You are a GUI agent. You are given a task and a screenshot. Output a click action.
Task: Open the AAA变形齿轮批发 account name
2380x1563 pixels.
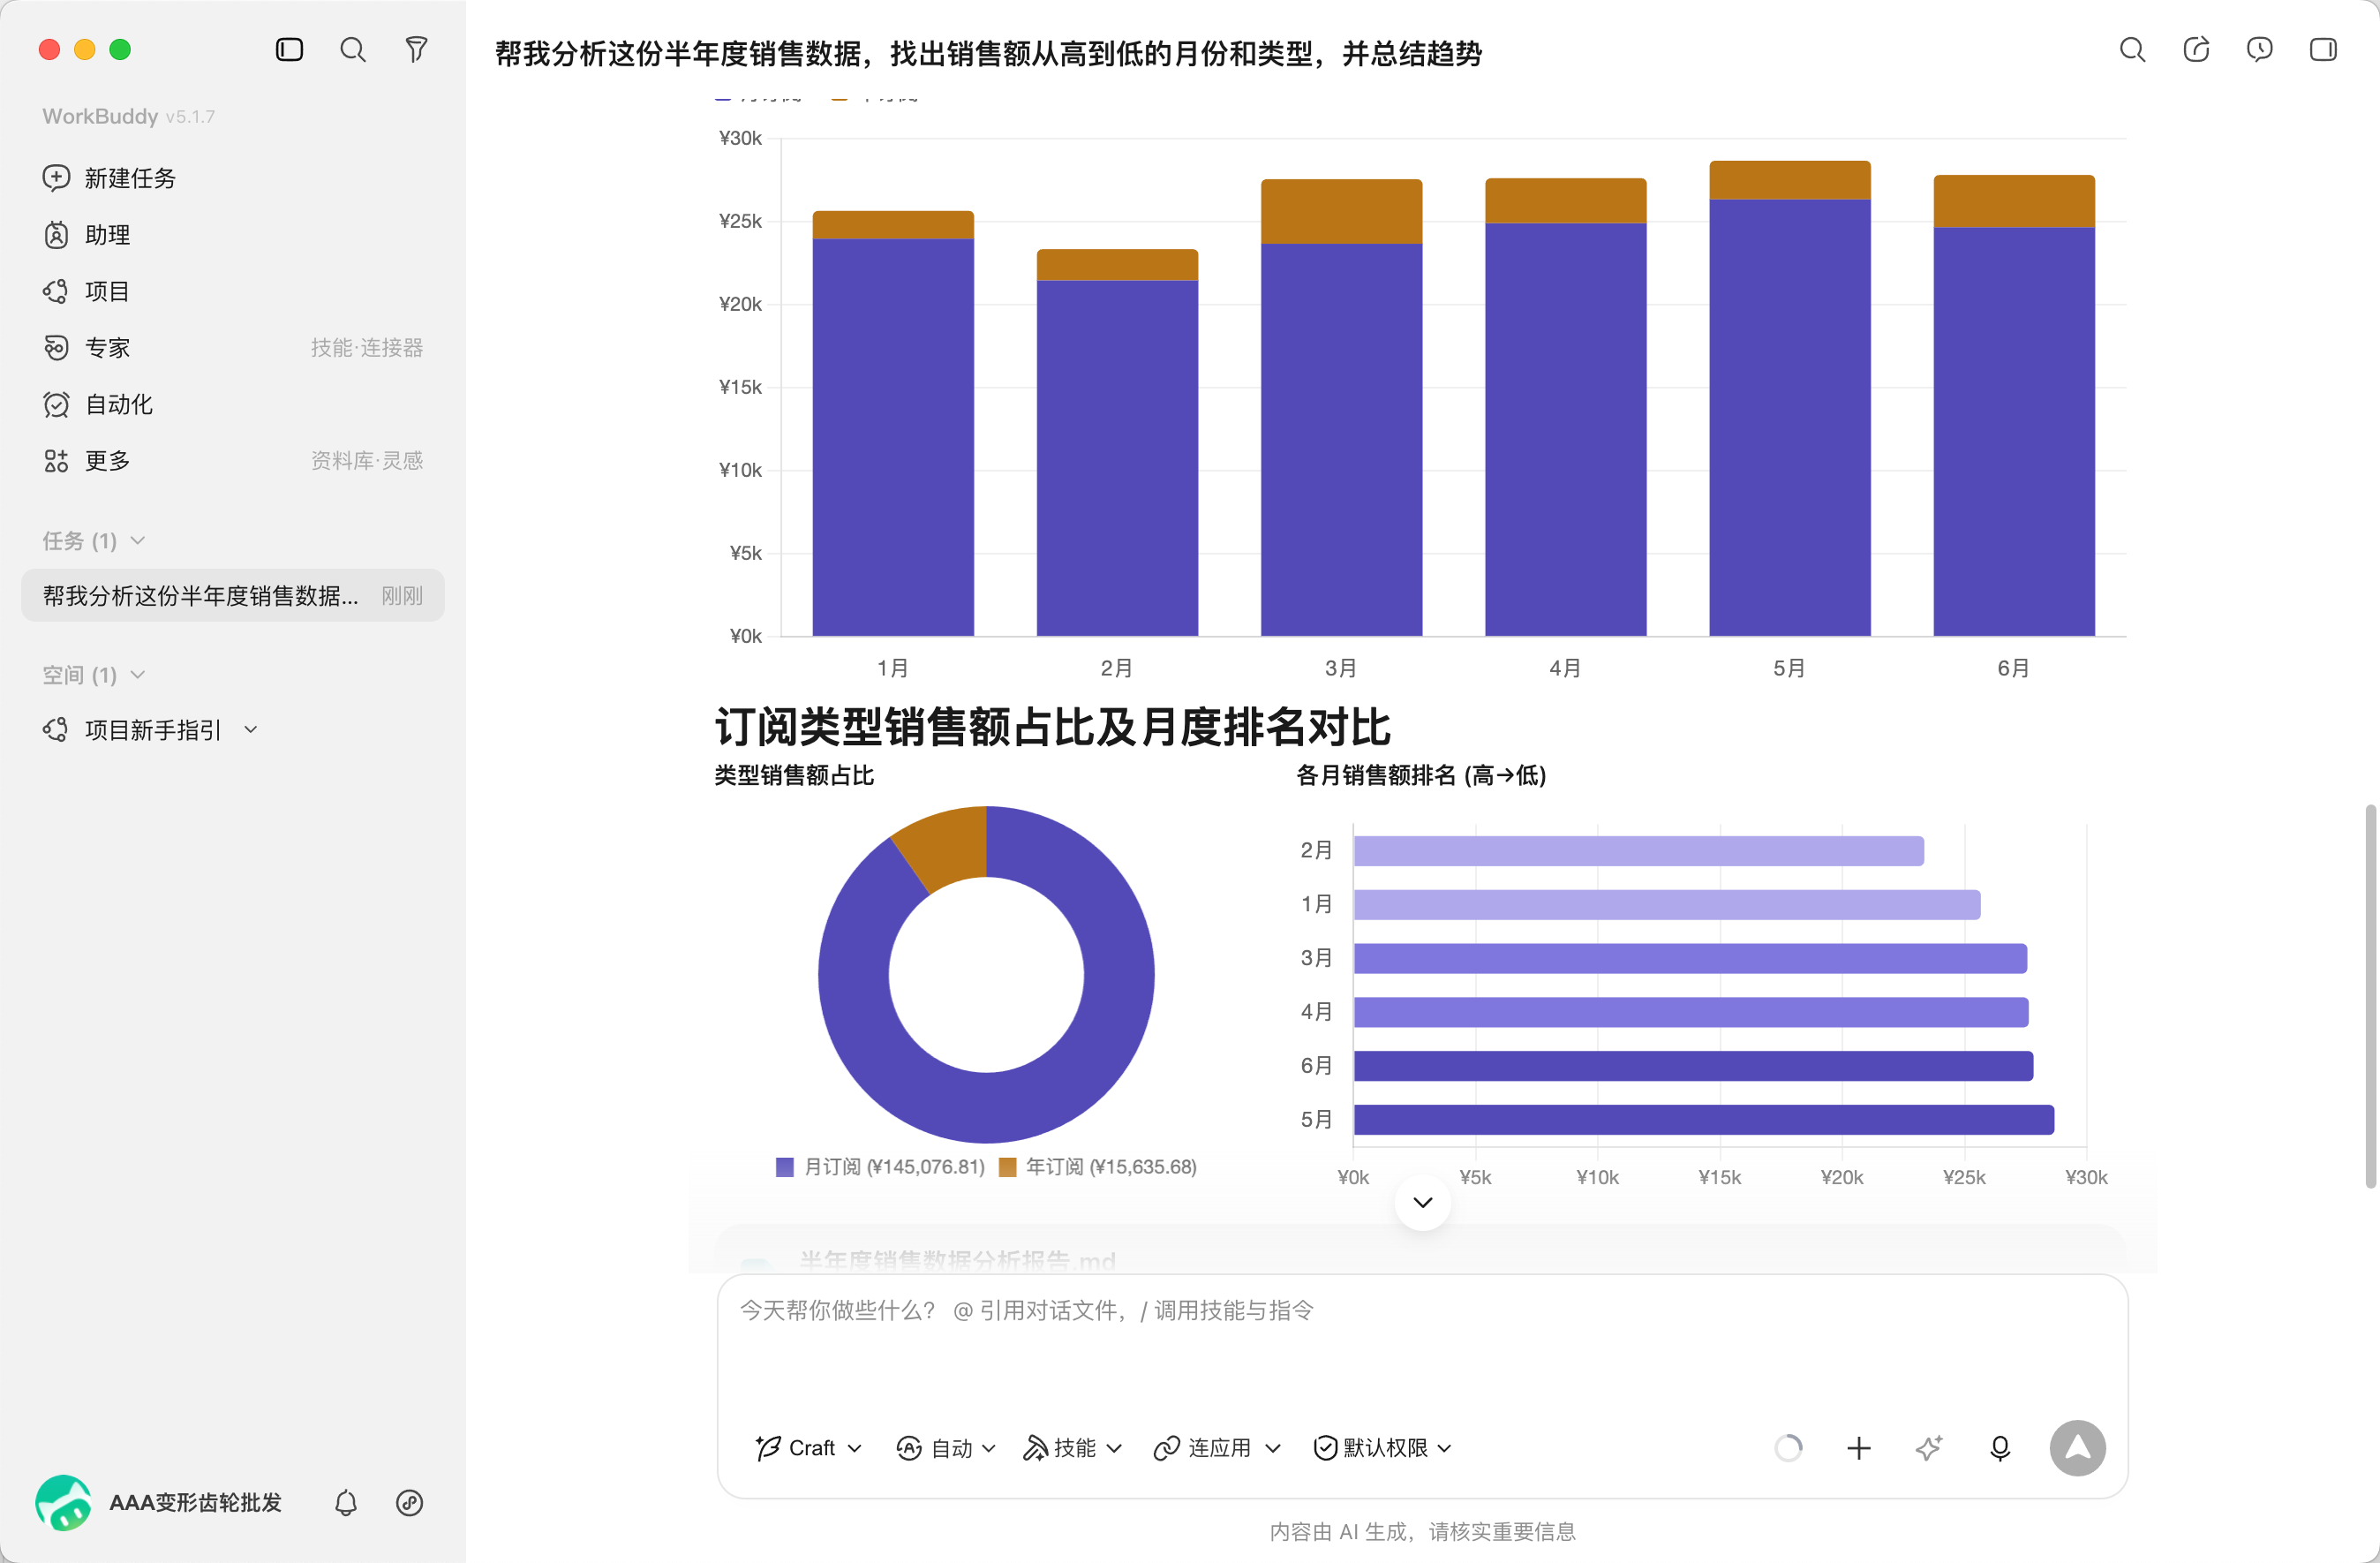195,1502
